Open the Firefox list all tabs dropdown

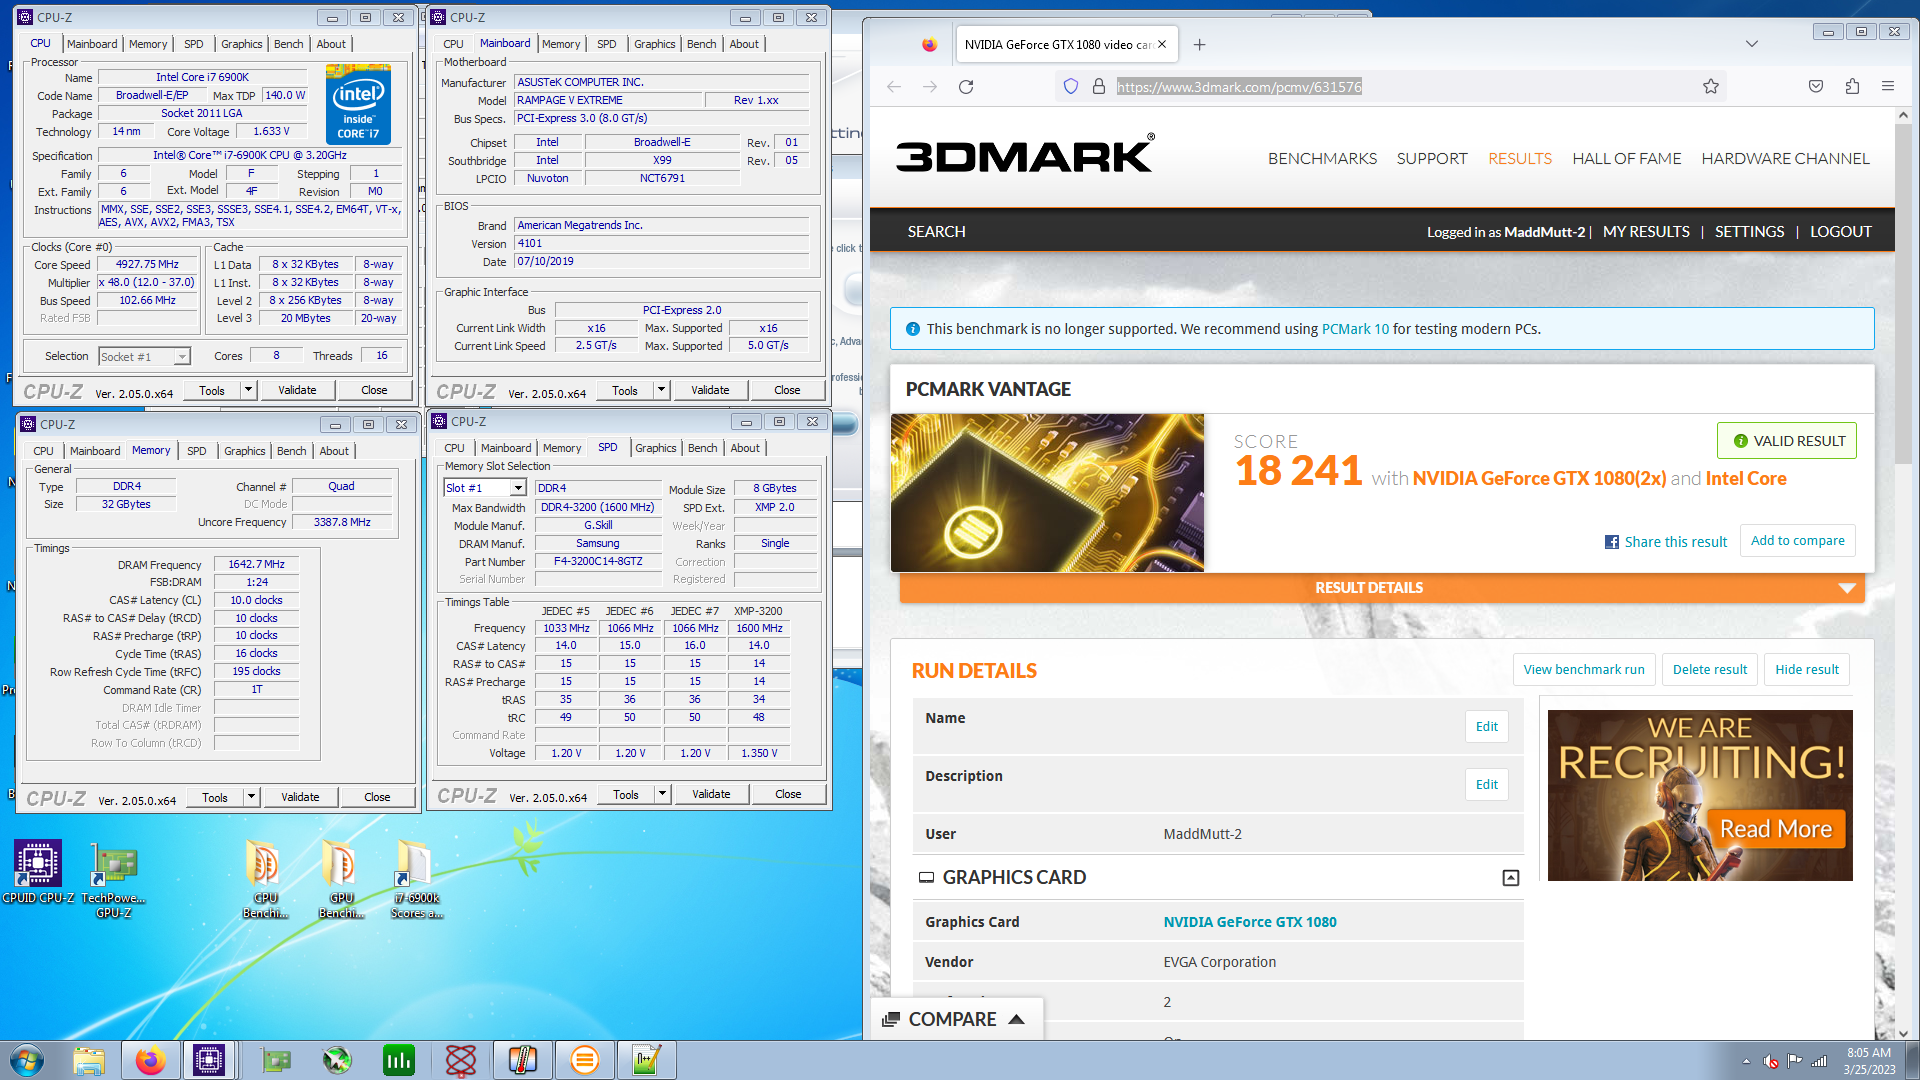pos(1751,44)
